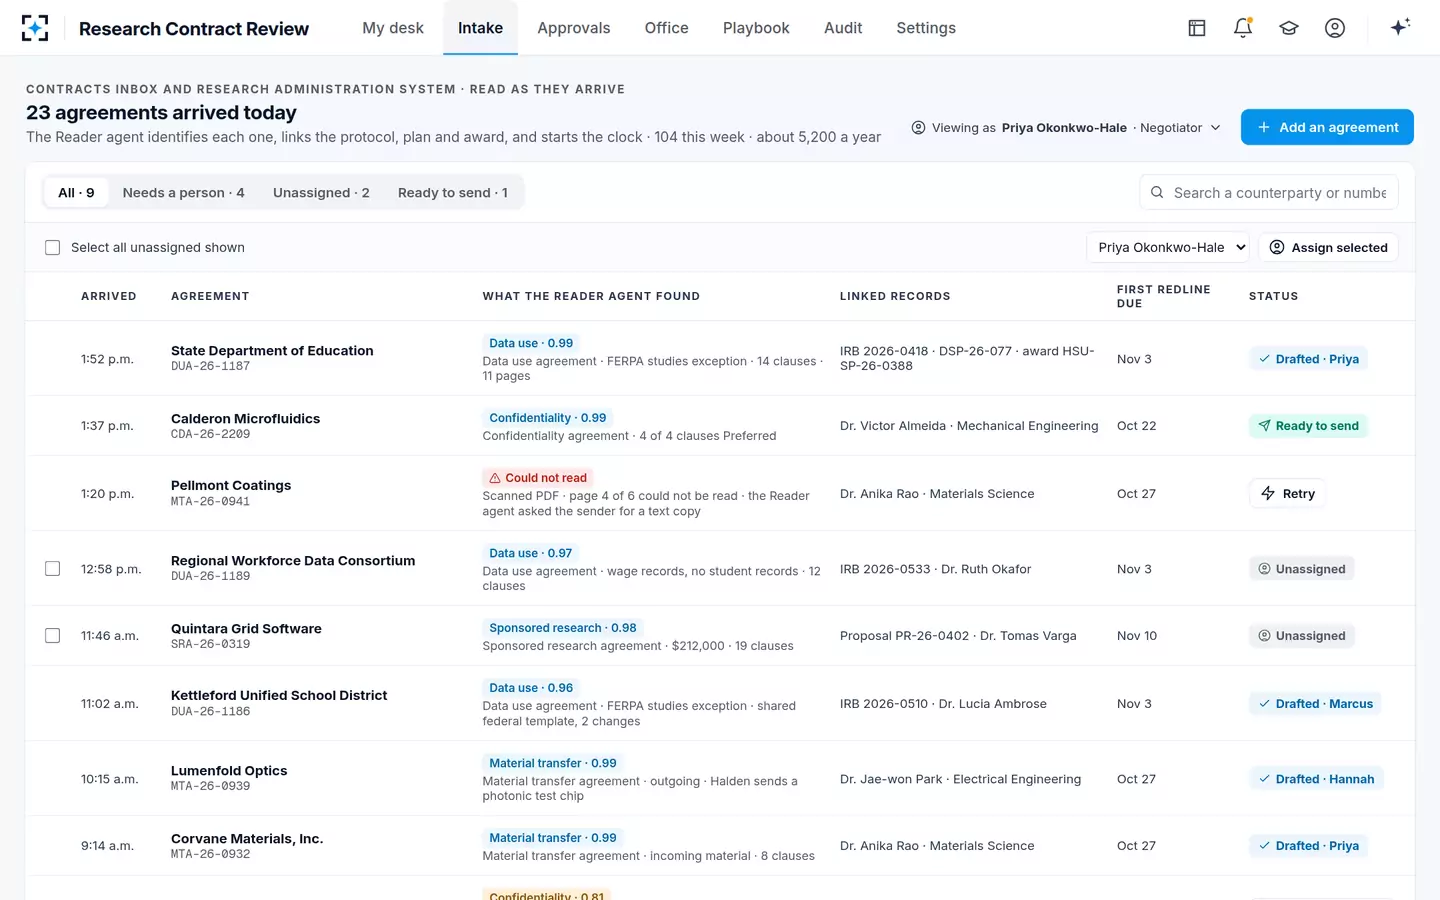Screen dimensions: 1440x900
Task: Go to the Playbook tab
Action: (x=756, y=28)
